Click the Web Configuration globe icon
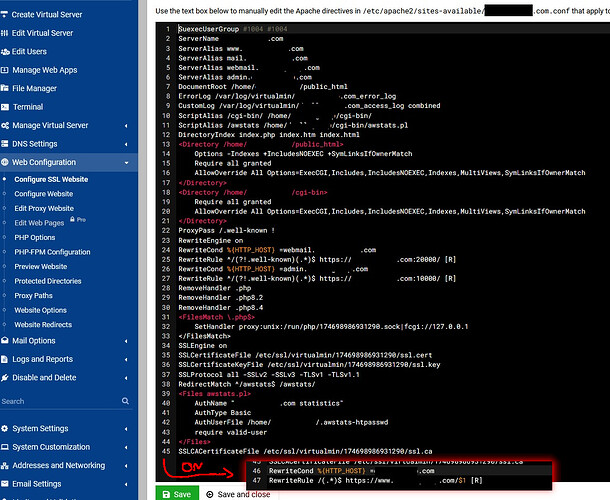Screen dimensions: 610x500 [5, 162]
